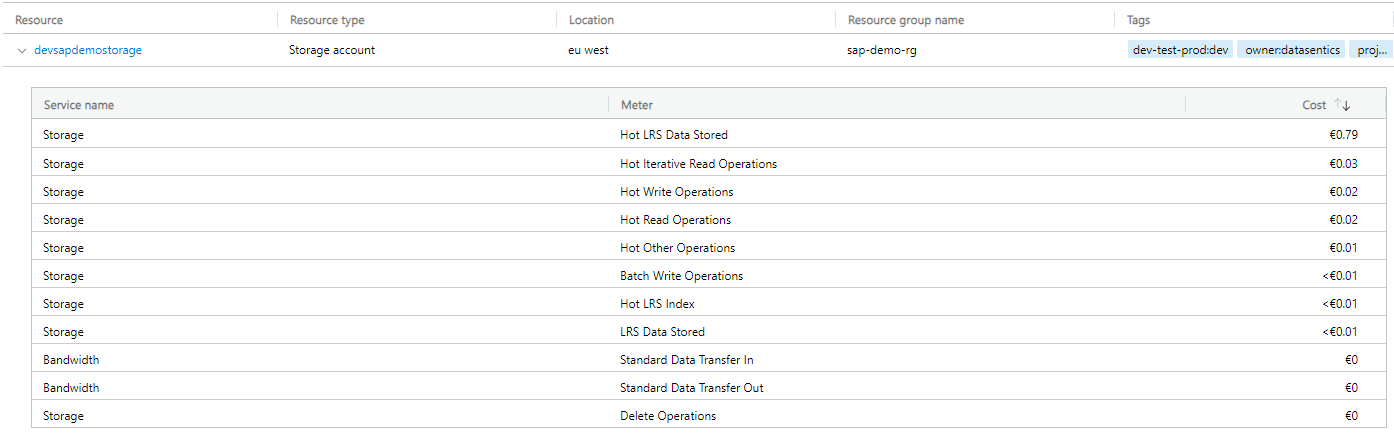Click Storage service in Hot LRS Data Stored row
Screen dimensions: 1394x438
click(x=63, y=135)
